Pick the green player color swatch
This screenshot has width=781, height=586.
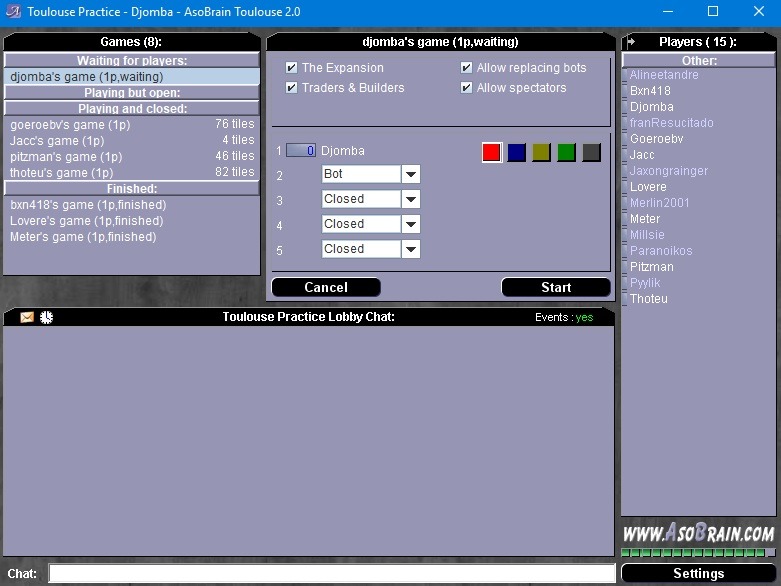click(566, 152)
